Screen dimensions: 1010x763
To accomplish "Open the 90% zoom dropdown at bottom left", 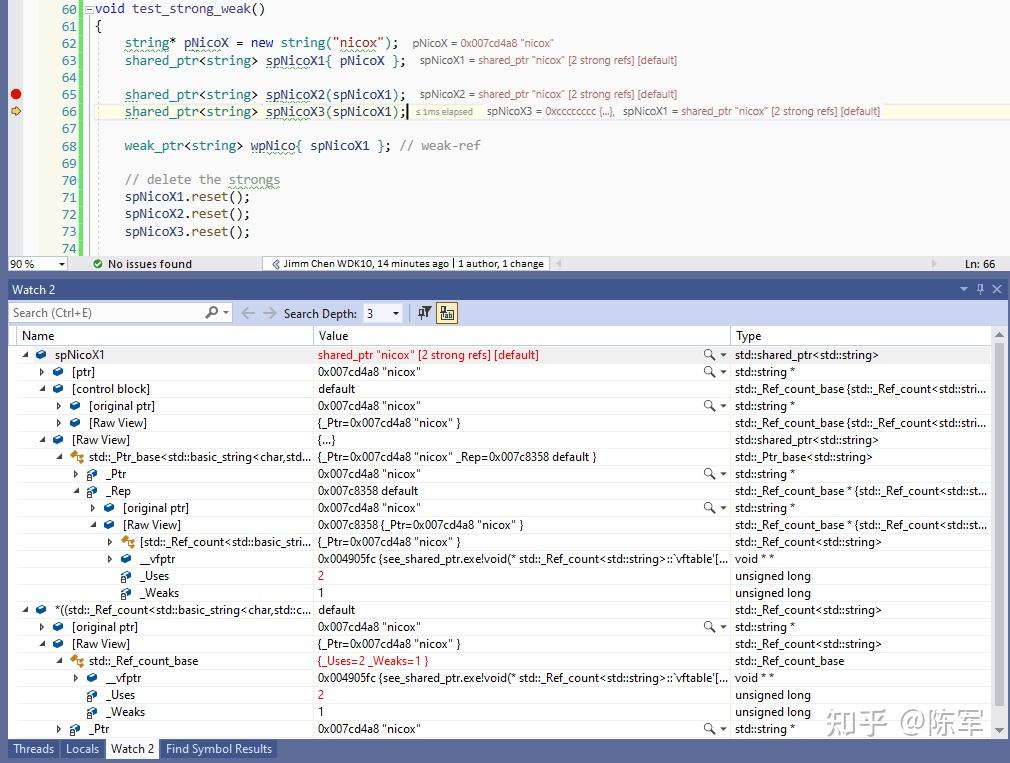I will tap(60, 264).
